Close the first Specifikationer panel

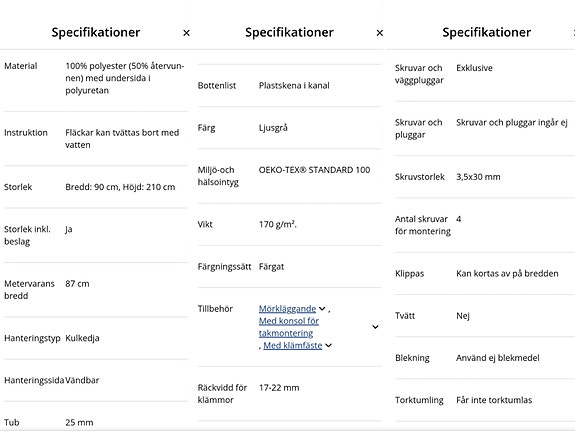(x=186, y=33)
